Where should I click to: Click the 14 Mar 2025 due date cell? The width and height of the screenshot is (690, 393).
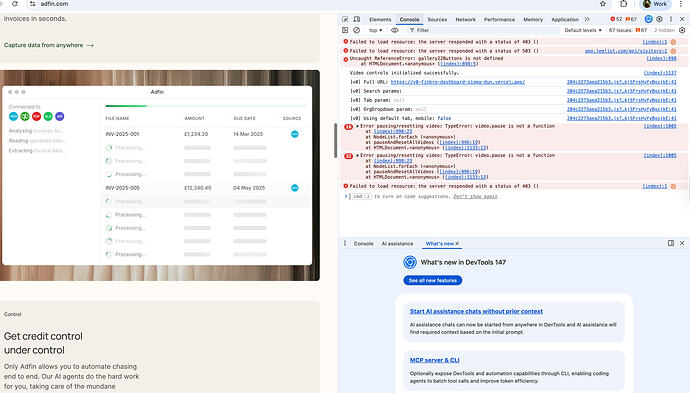tap(248, 134)
